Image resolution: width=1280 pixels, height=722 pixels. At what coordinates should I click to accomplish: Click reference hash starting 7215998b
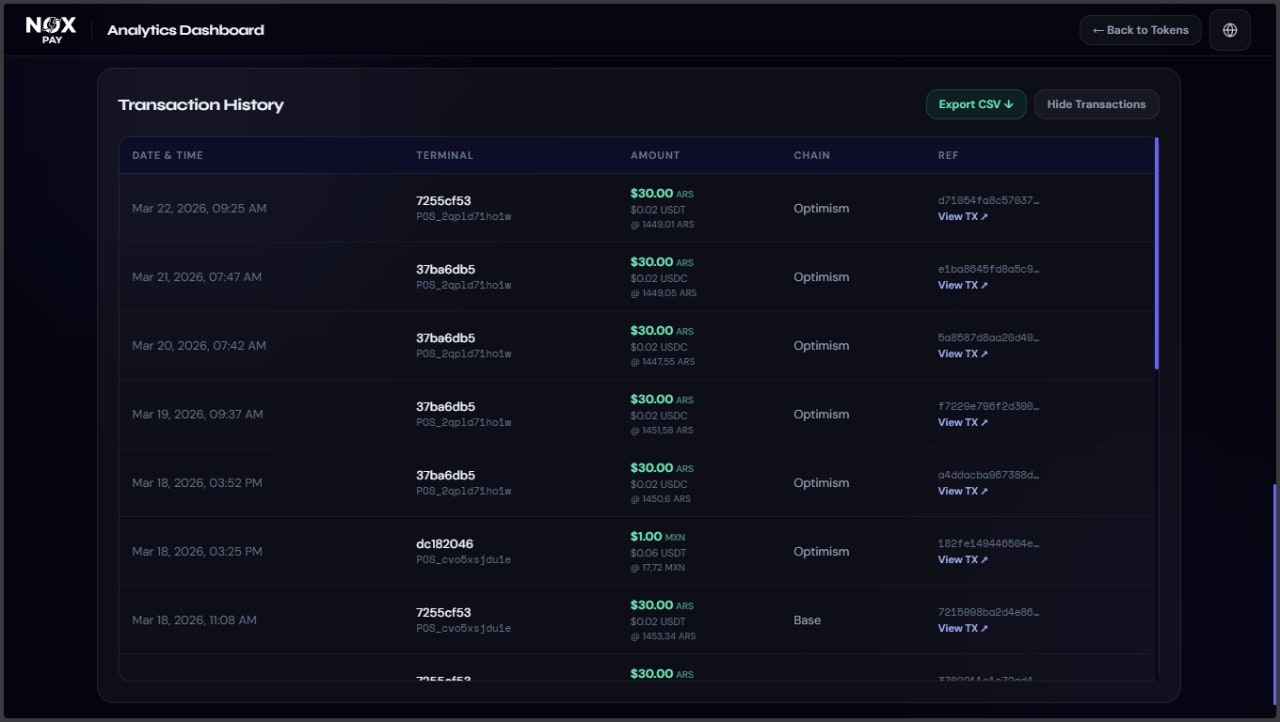point(988,612)
